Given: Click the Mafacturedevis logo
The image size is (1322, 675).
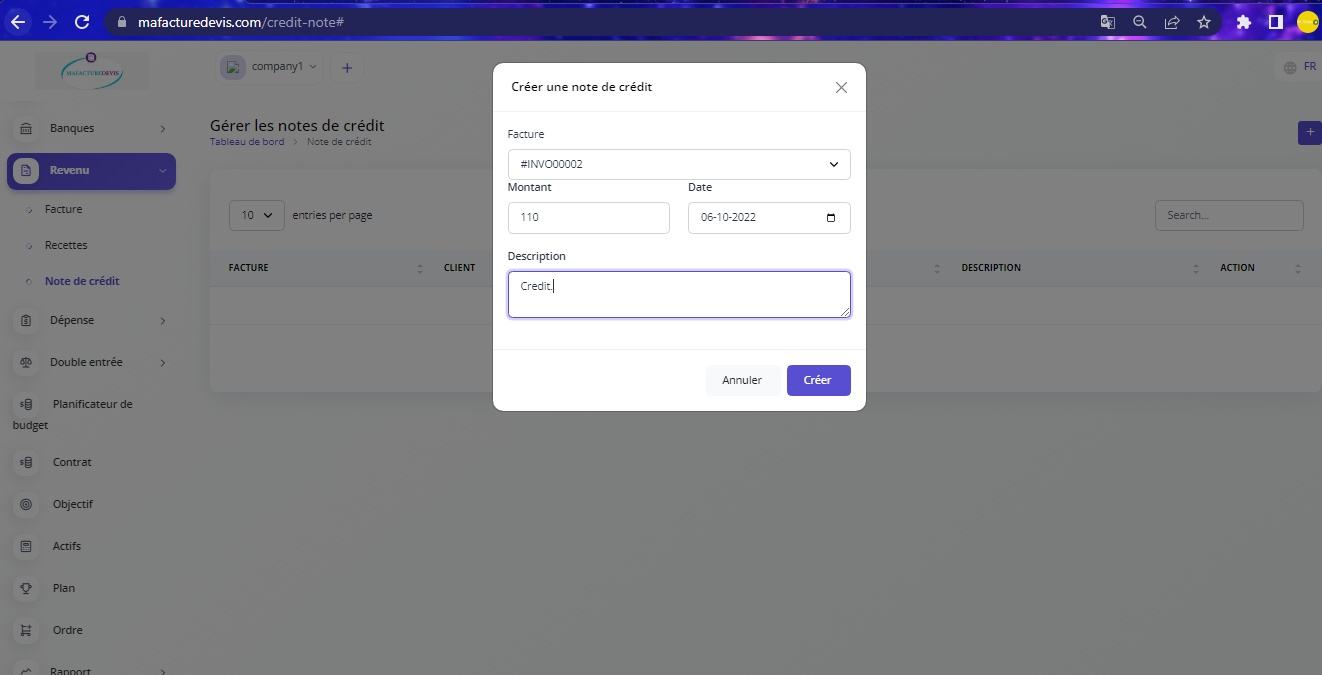Looking at the screenshot, I should (x=92, y=70).
